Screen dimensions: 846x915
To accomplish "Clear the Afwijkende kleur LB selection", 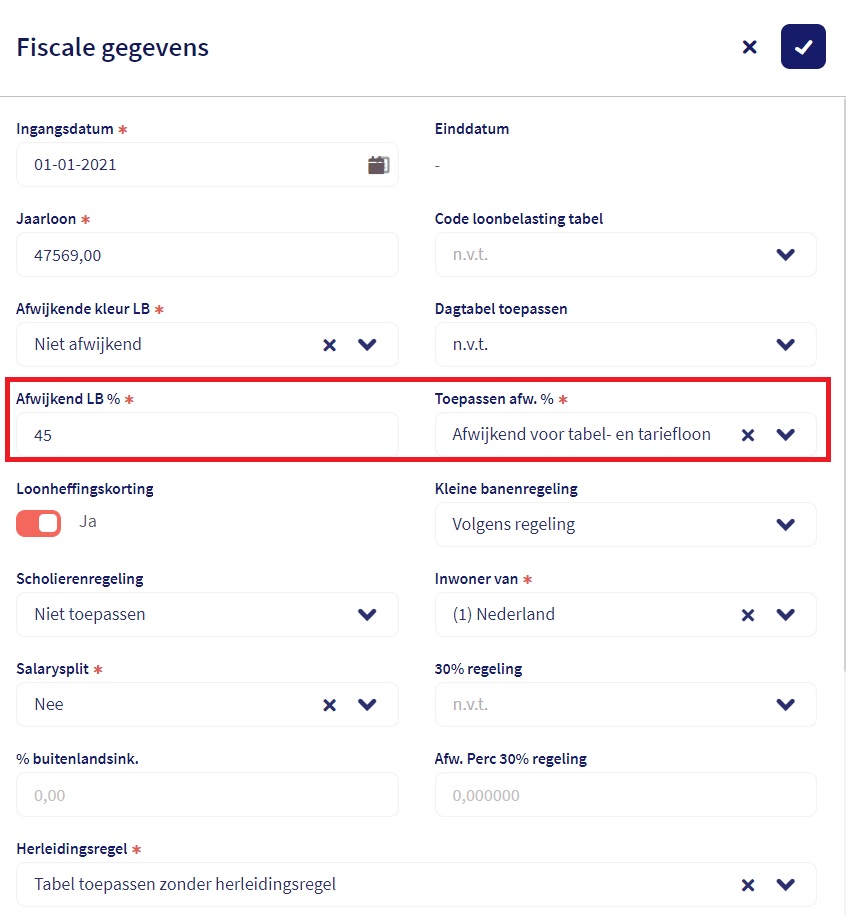I will 330,345.
